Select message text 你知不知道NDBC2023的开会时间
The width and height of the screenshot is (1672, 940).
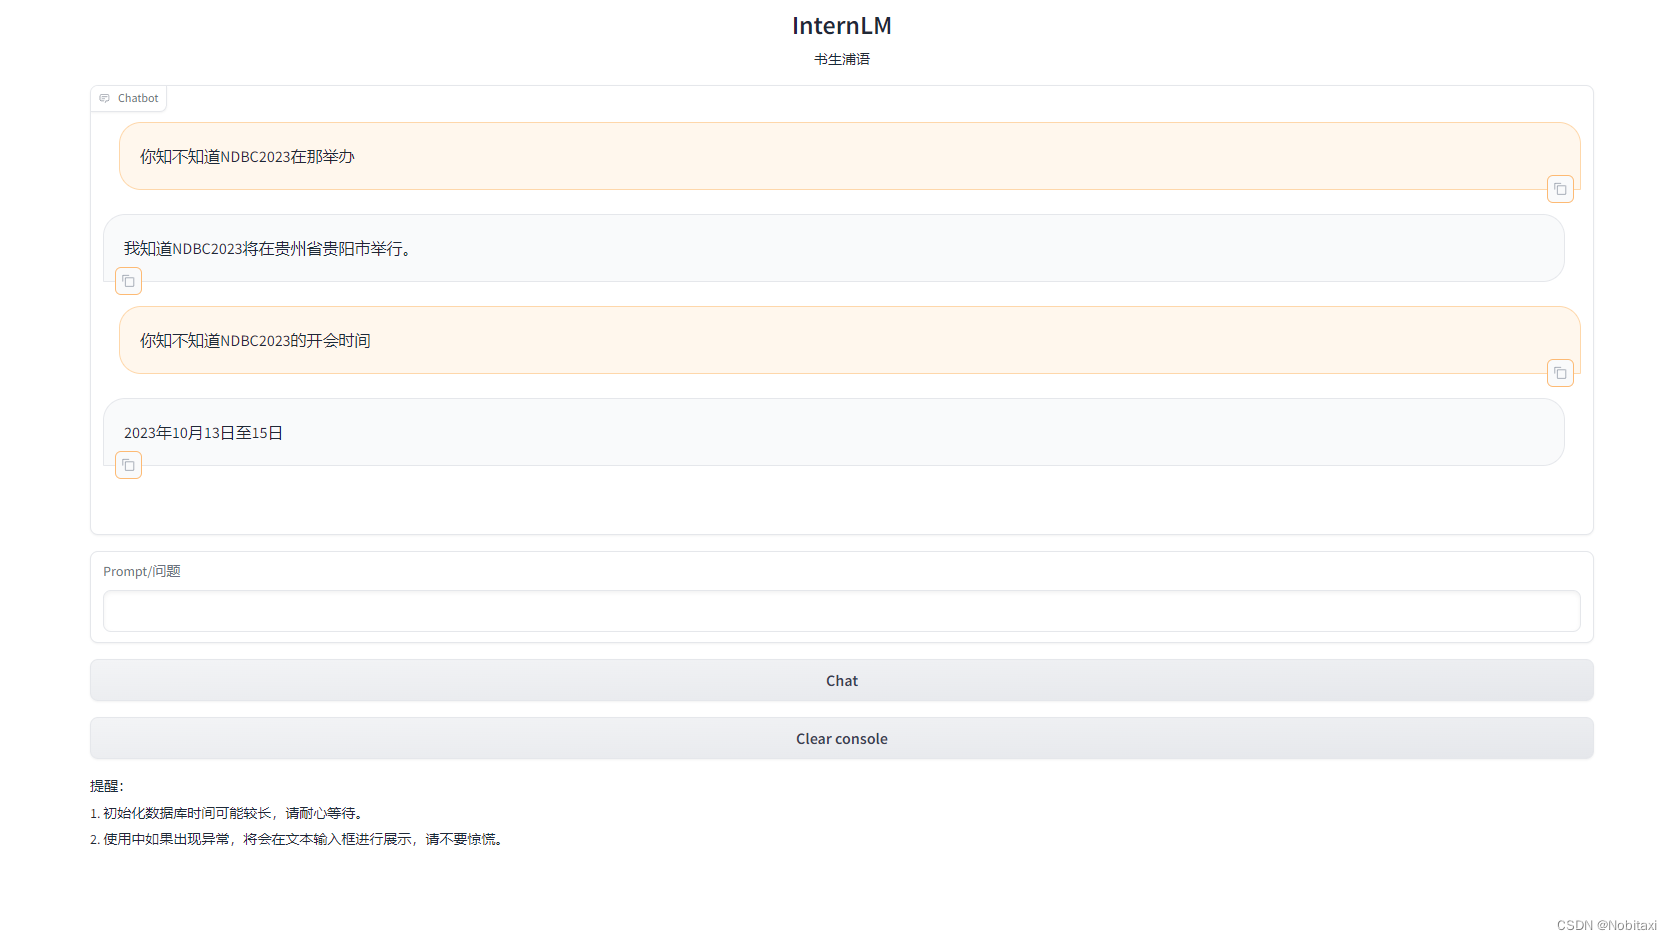pyautogui.click(x=255, y=341)
